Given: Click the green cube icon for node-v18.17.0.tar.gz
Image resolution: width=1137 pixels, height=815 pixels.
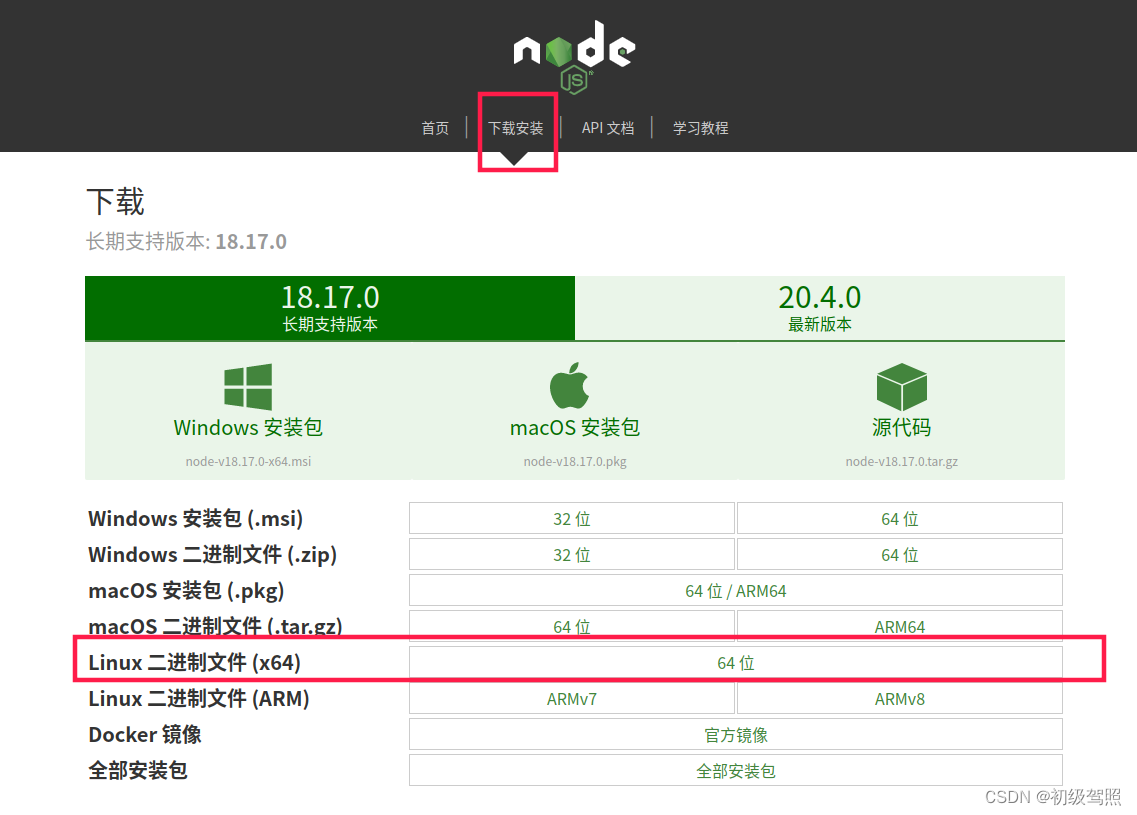Looking at the screenshot, I should tap(901, 386).
